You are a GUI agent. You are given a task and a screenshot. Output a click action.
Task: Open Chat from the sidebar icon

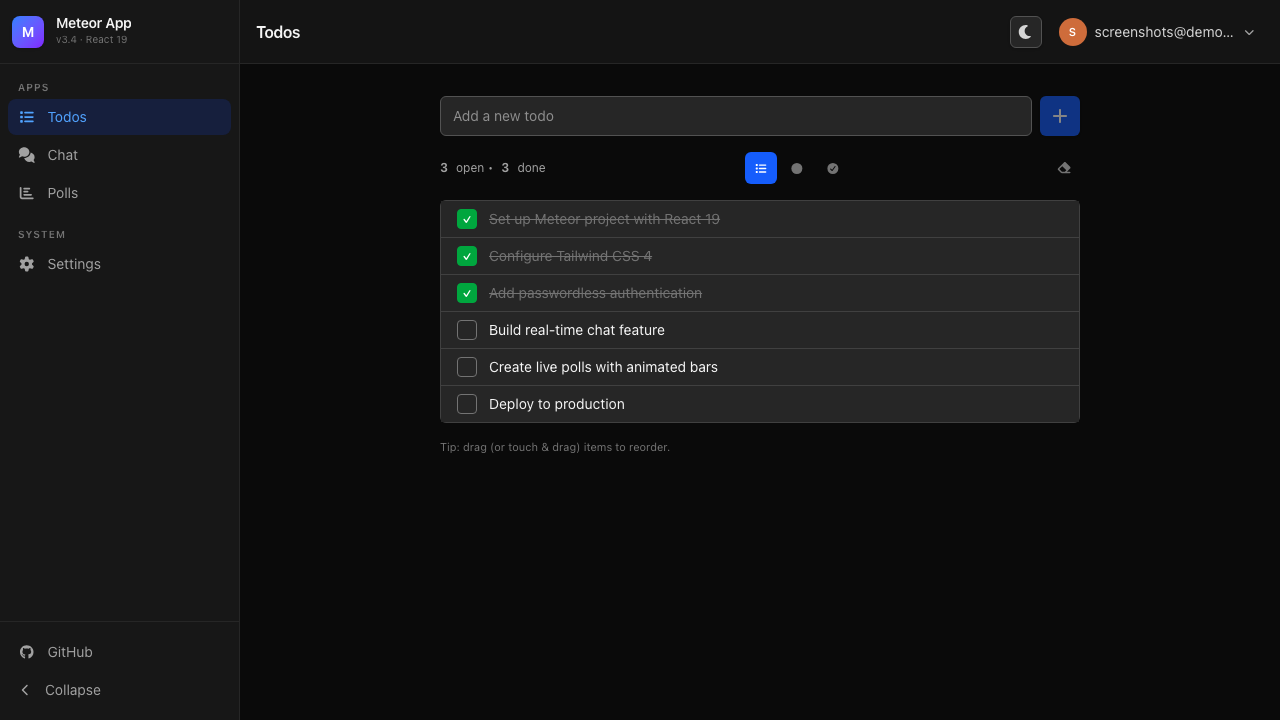point(26,155)
